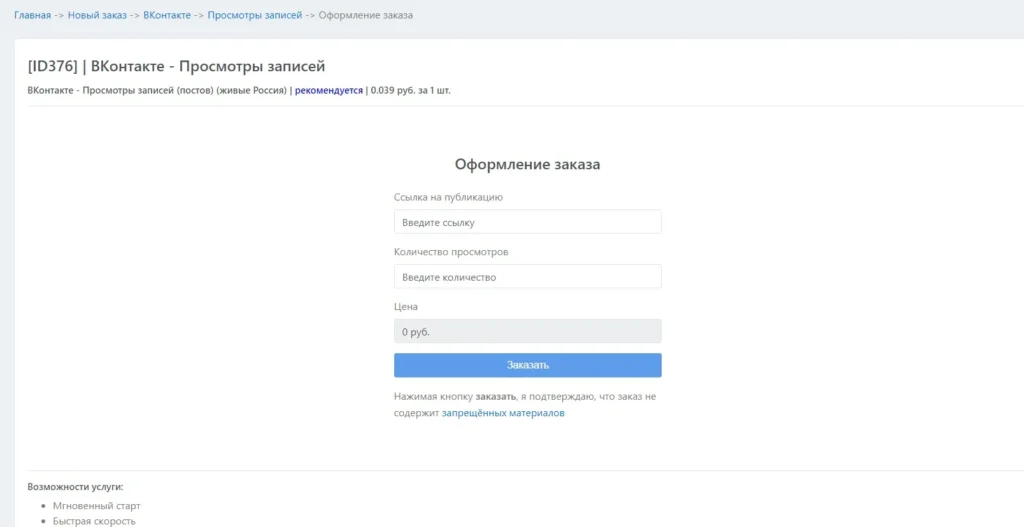Select the heading [ID376] | ВКонтакте - Просмотры записей
The height and width of the screenshot is (527, 1024).
[176, 67]
